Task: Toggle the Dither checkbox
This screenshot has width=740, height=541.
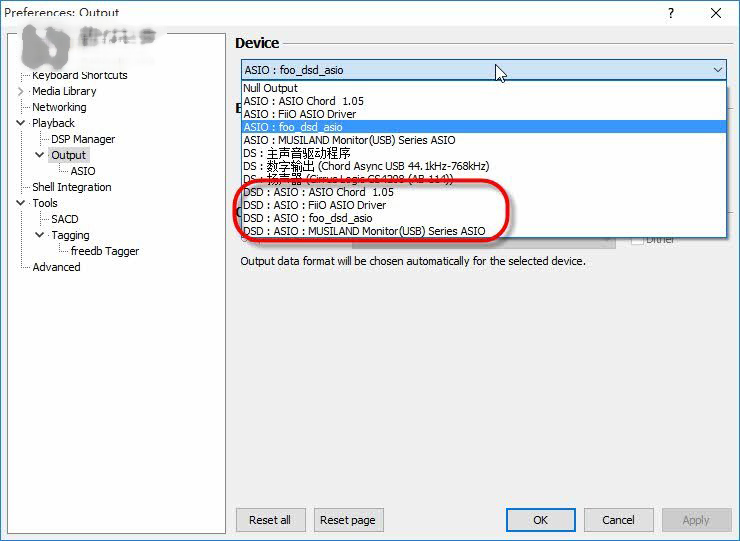Action: pos(637,240)
